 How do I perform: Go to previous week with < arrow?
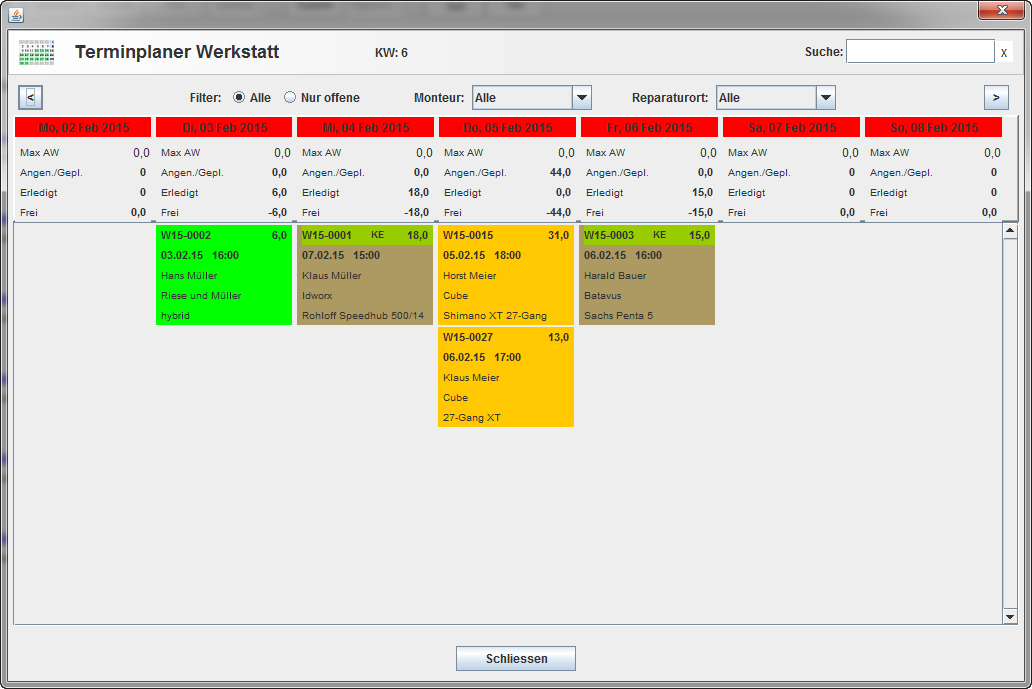click(30, 97)
